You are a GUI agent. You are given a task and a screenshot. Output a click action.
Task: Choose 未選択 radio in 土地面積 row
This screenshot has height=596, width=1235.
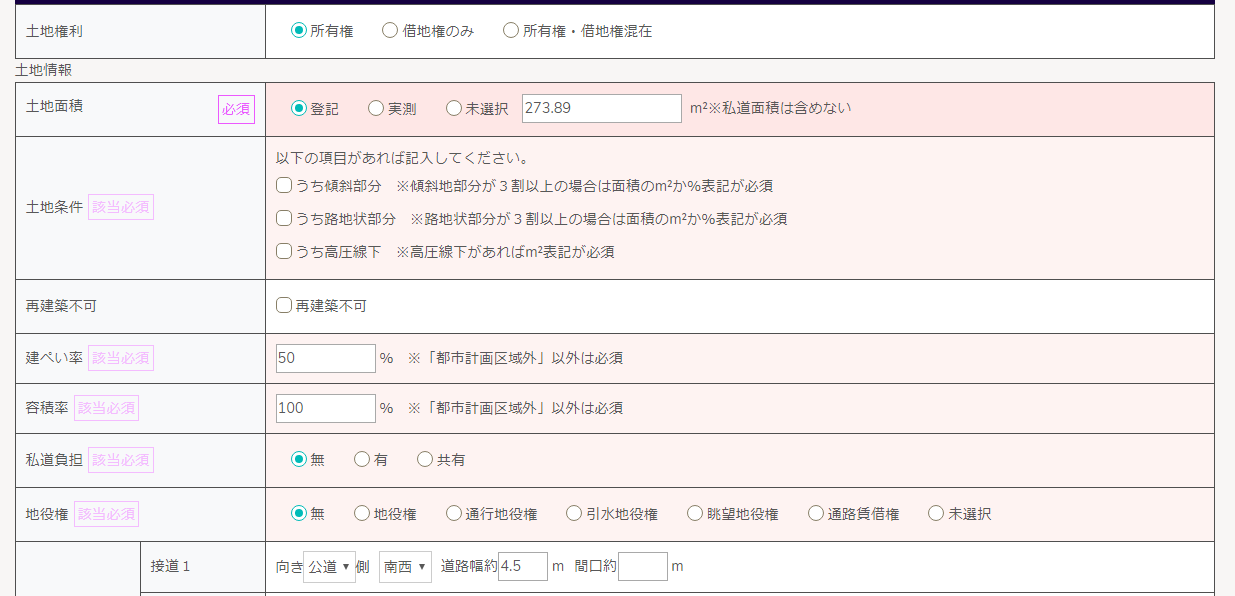(x=454, y=109)
